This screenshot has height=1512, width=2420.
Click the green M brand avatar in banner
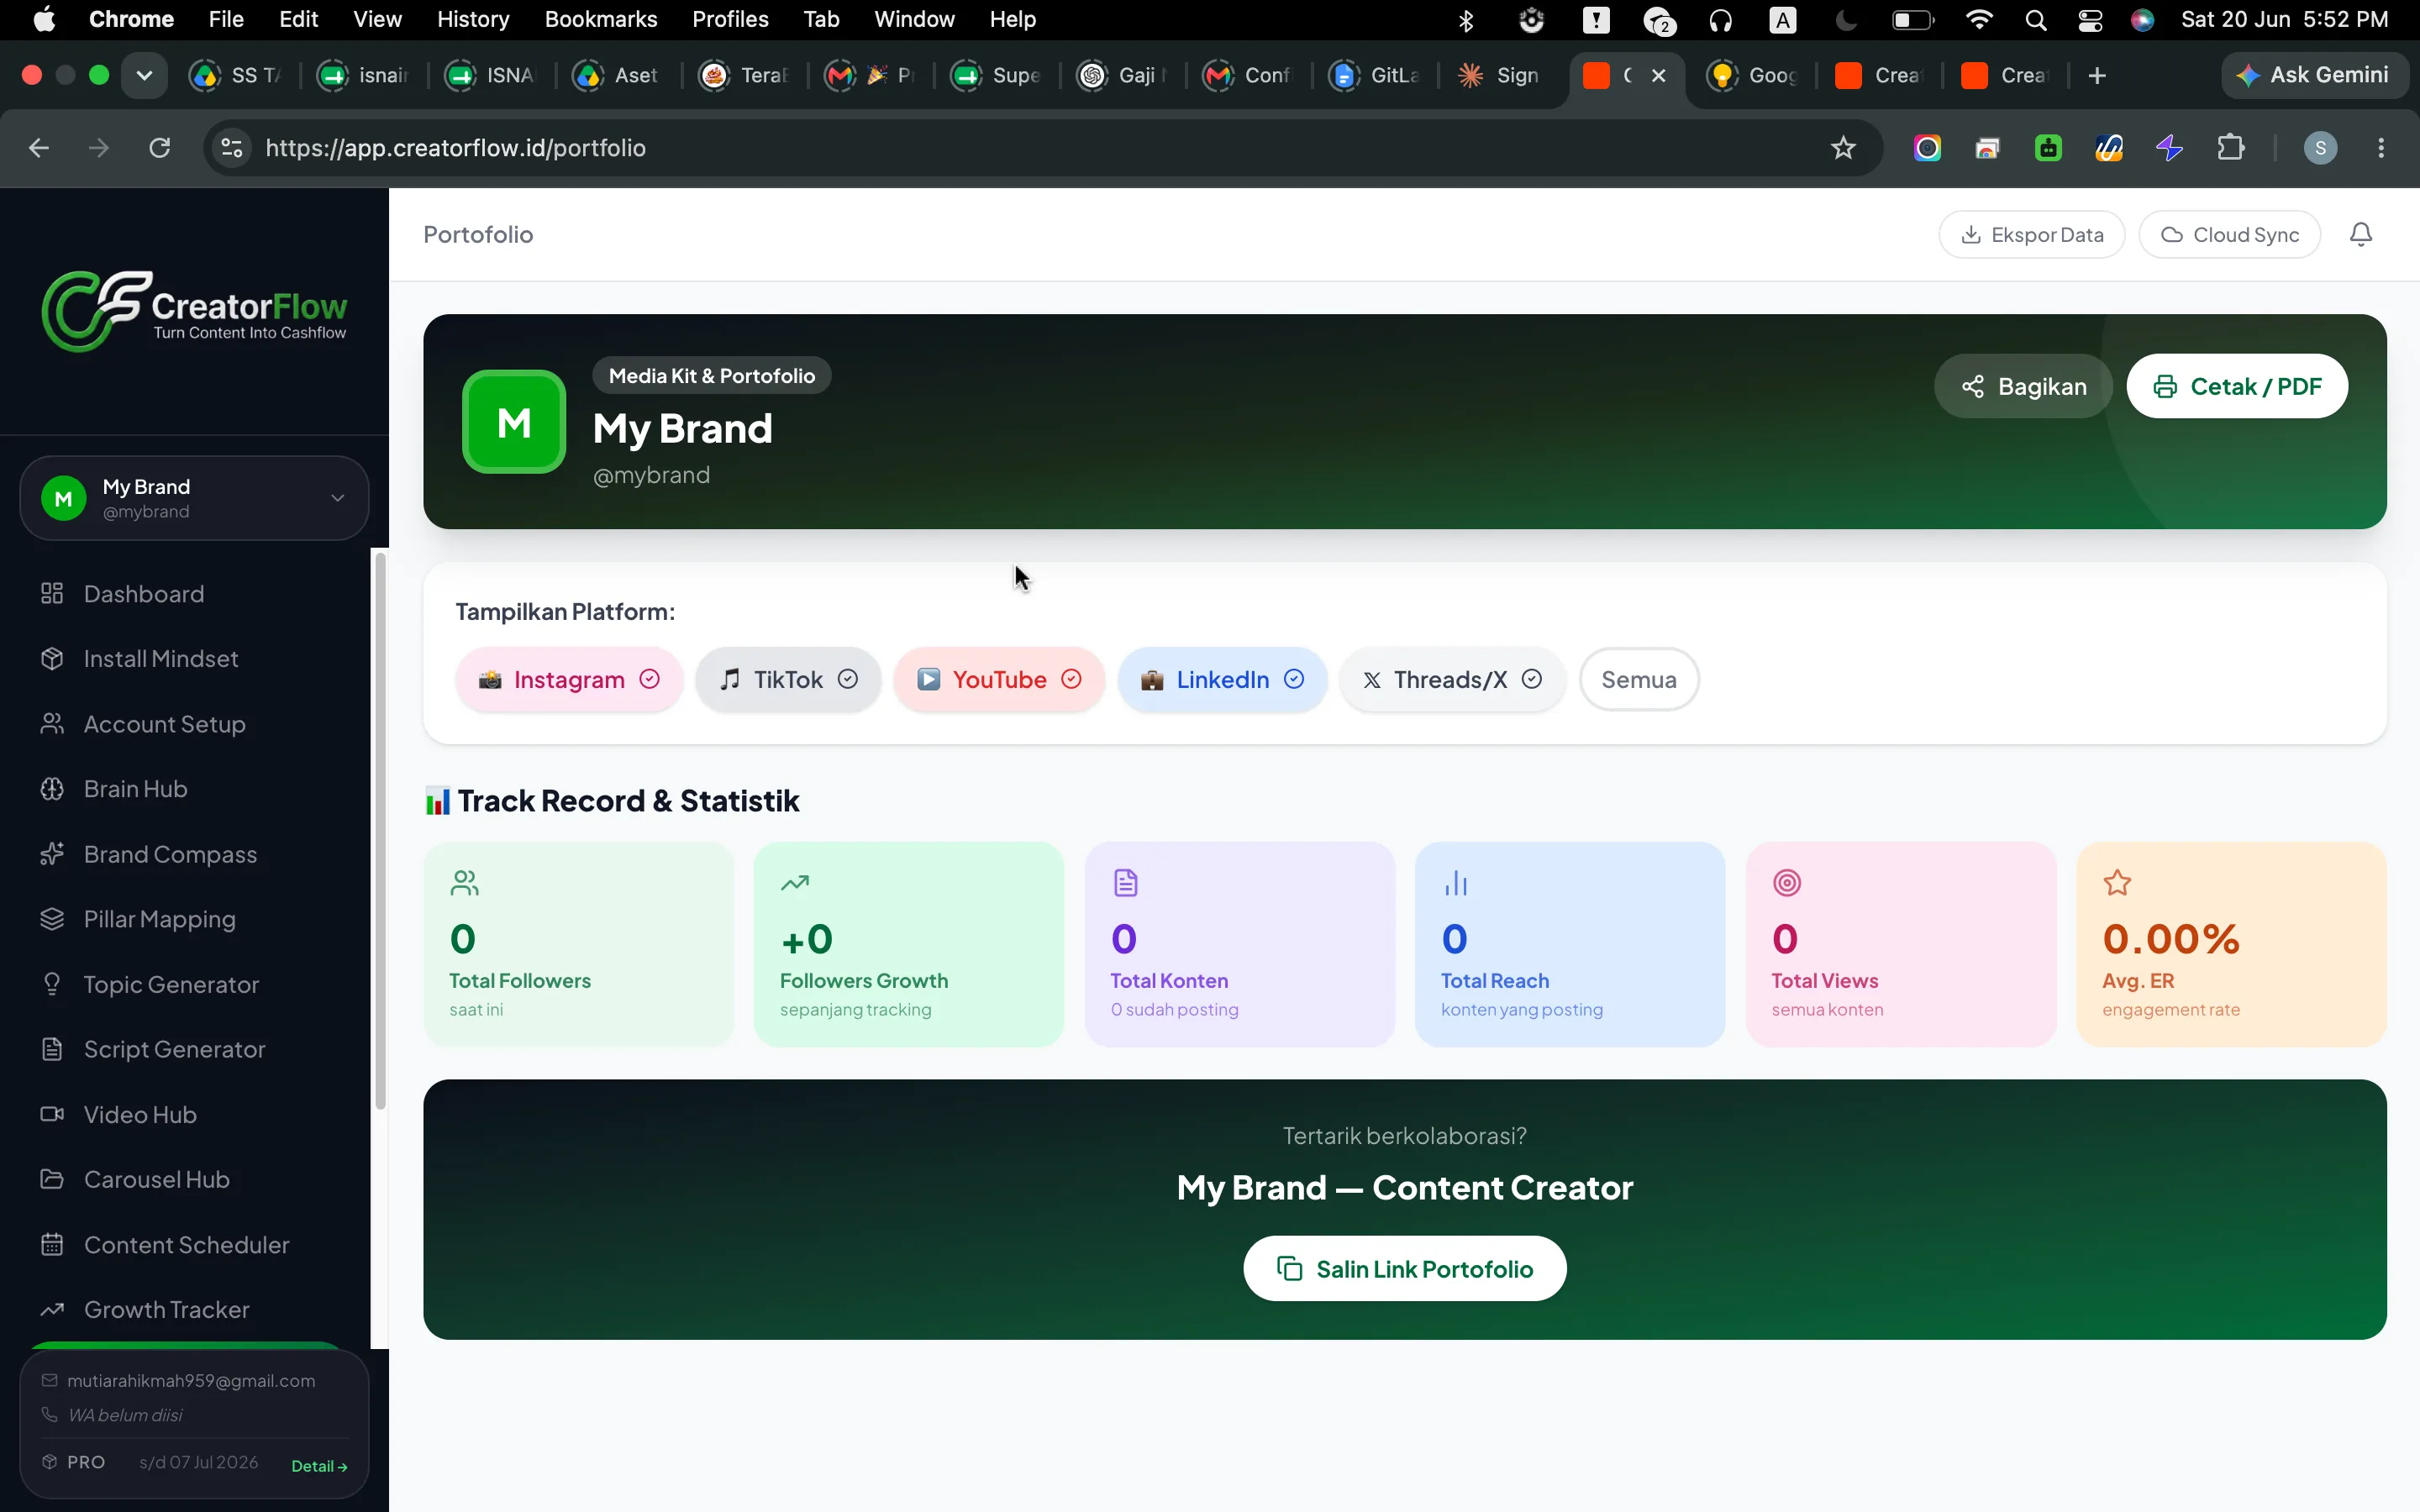pyautogui.click(x=514, y=422)
